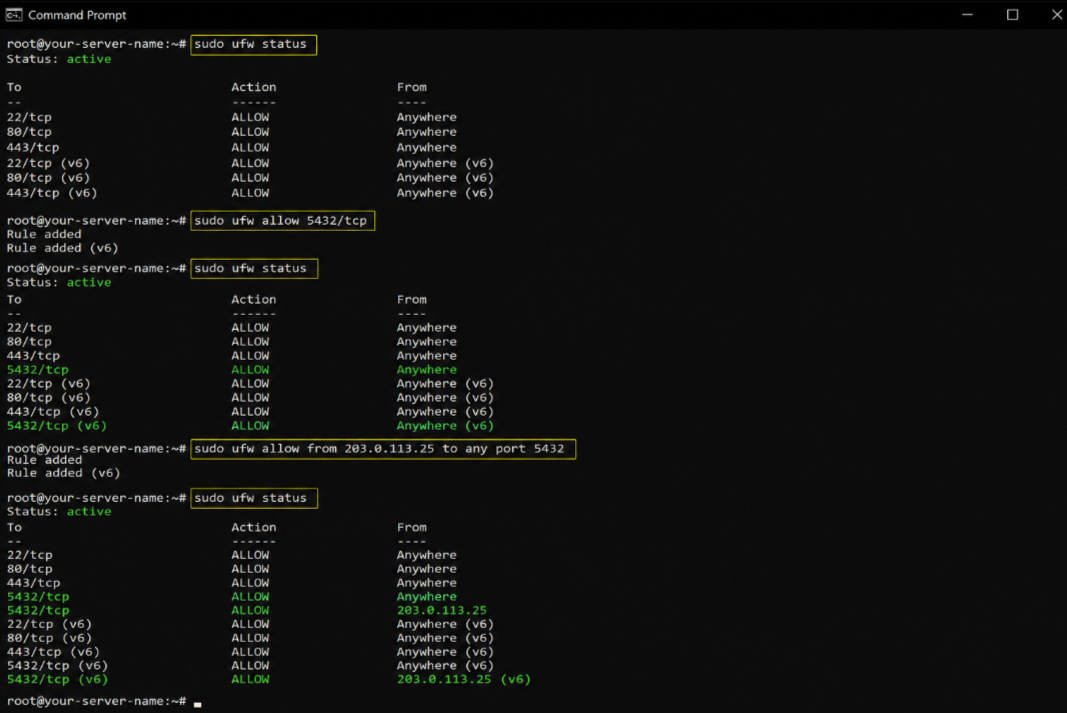Click "Rule added" below the 203.0.113.25 command
1067x713 pixels.
point(44,460)
